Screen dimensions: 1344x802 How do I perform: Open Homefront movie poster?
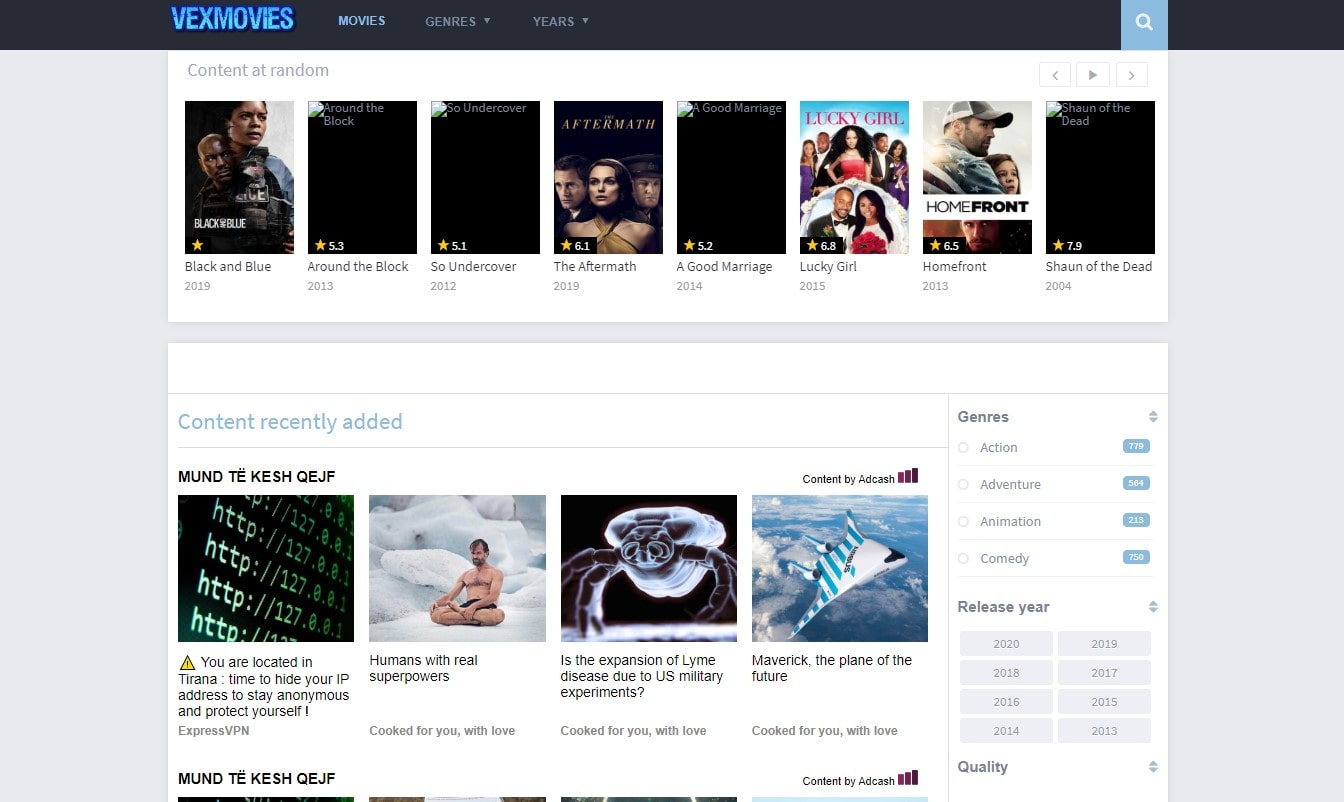tap(977, 177)
